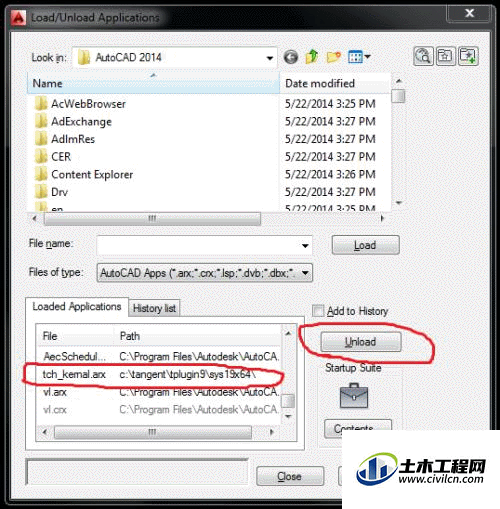Sort files by Date modified header
Viewport: 500px width, 509px height.
335,83
